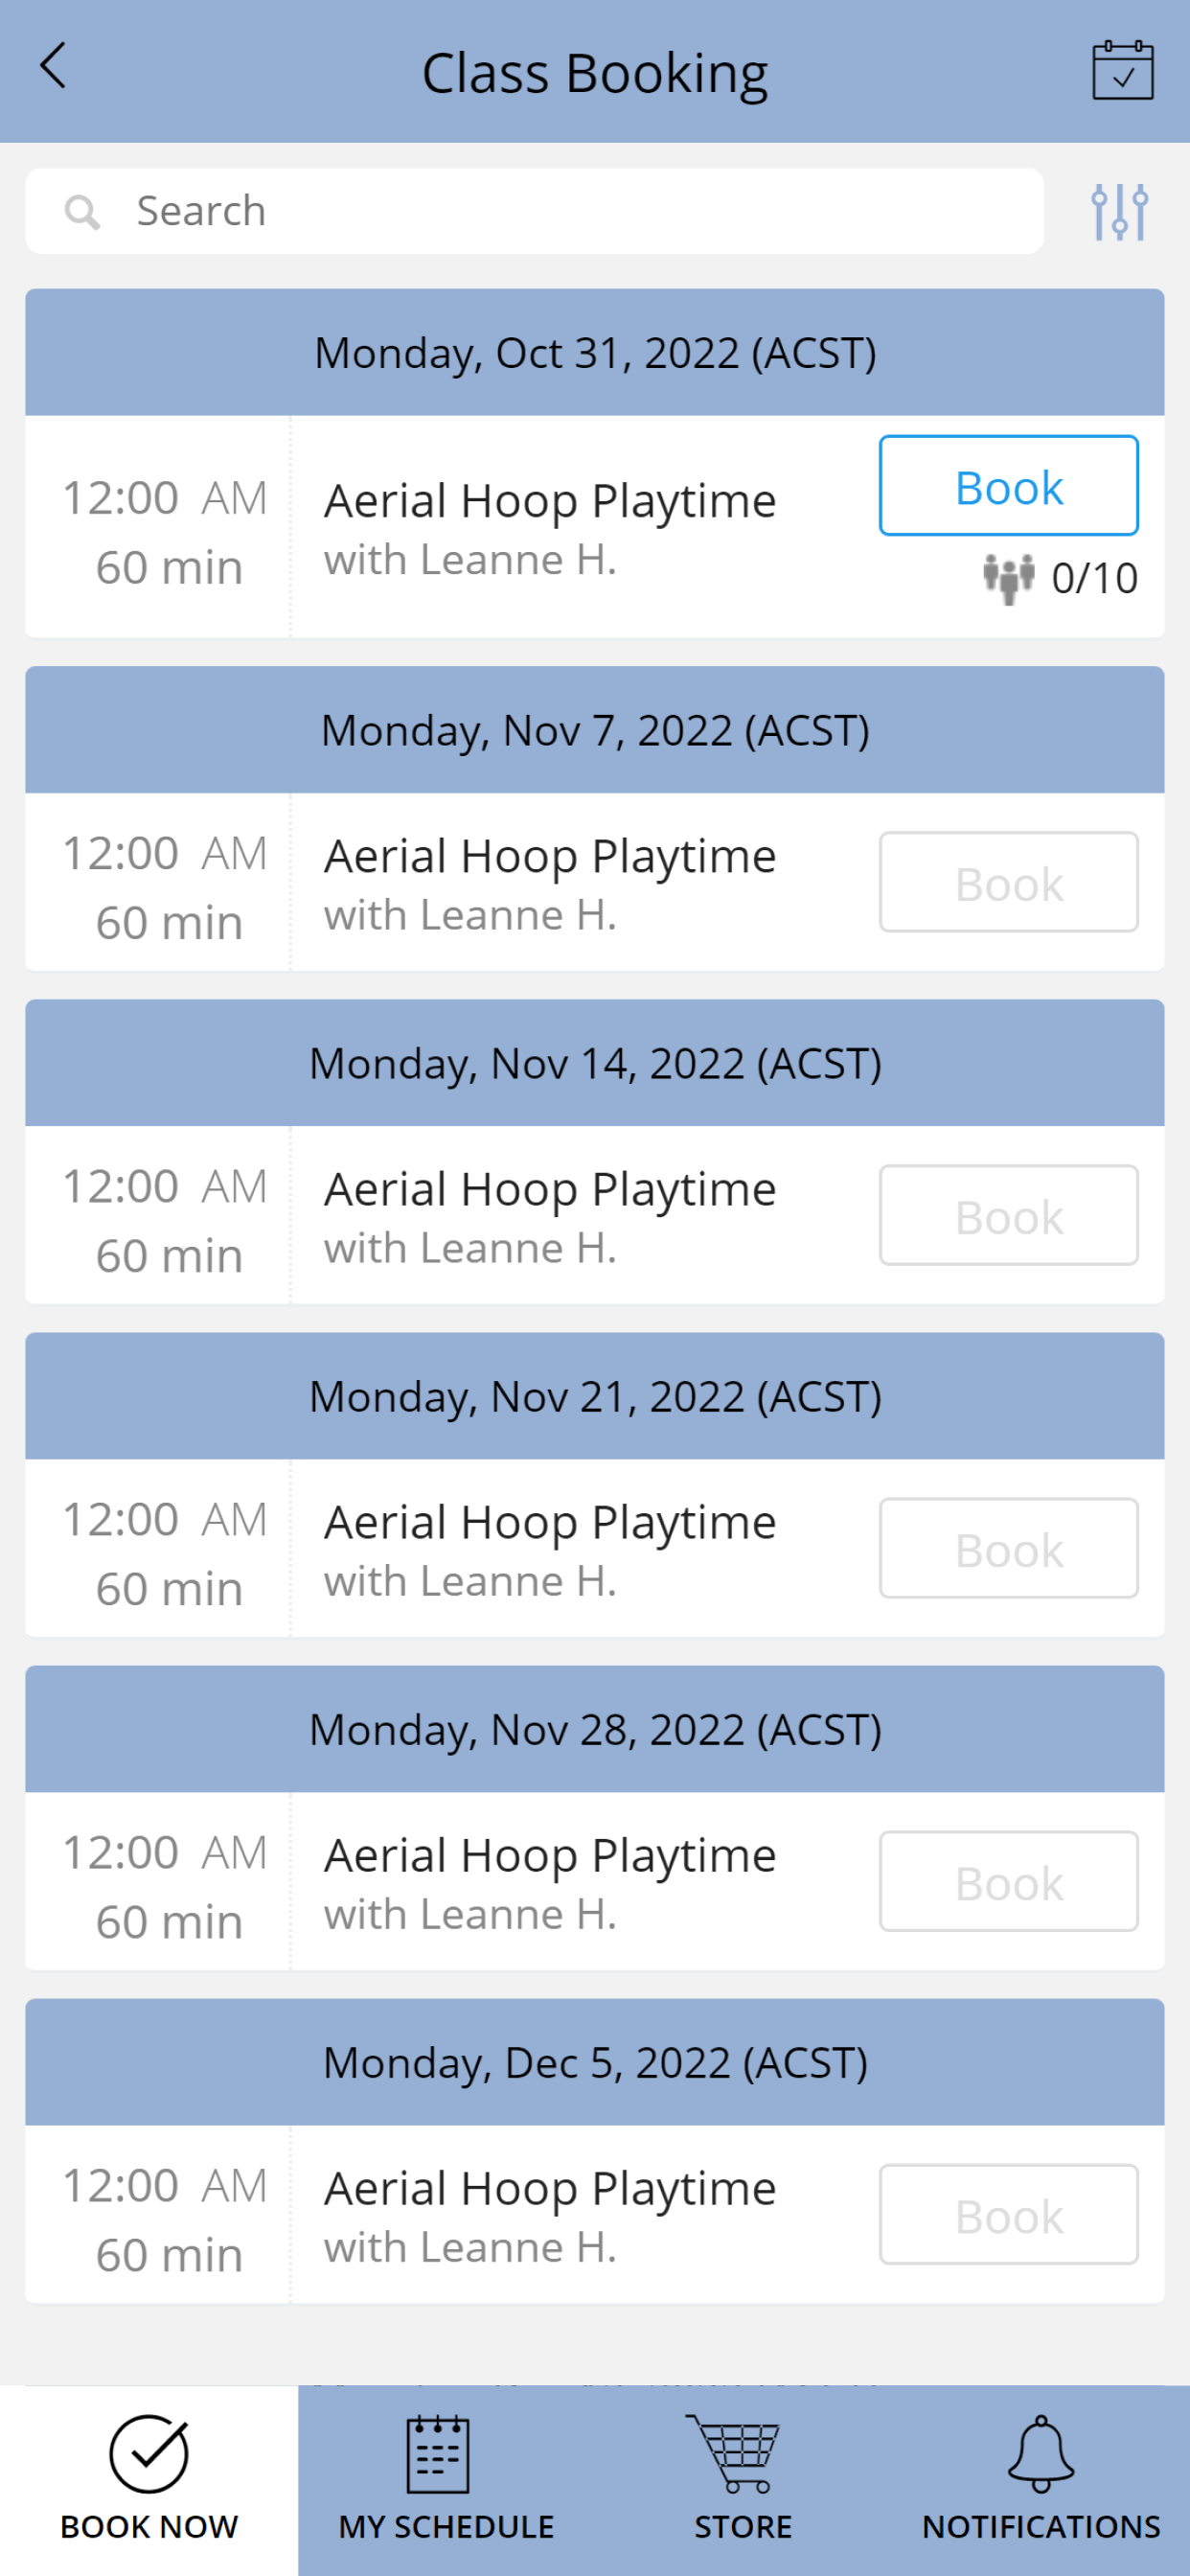Select the Nov 28 Aerial Hoop Playtime entry

tap(595, 1881)
